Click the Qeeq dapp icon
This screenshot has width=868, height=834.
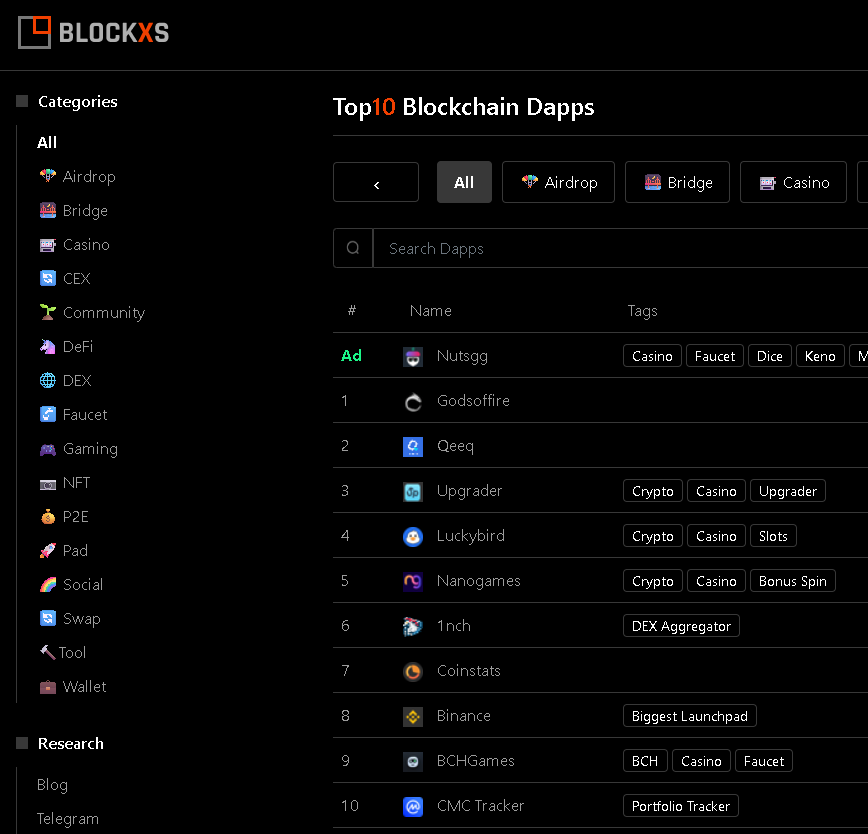(x=413, y=446)
